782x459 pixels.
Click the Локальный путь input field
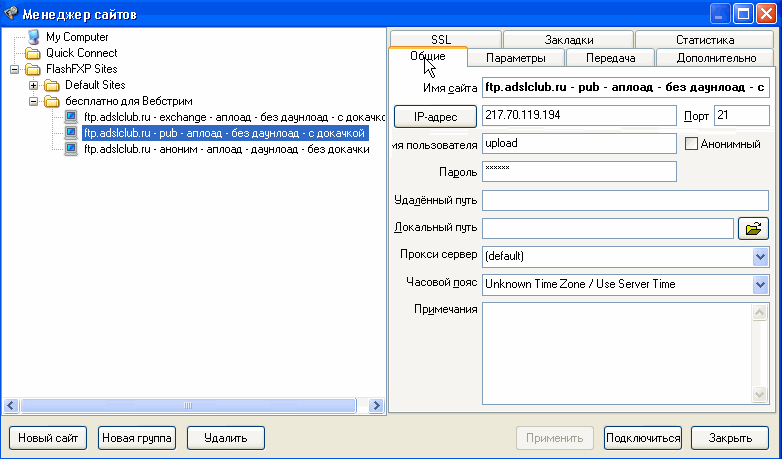(x=608, y=229)
